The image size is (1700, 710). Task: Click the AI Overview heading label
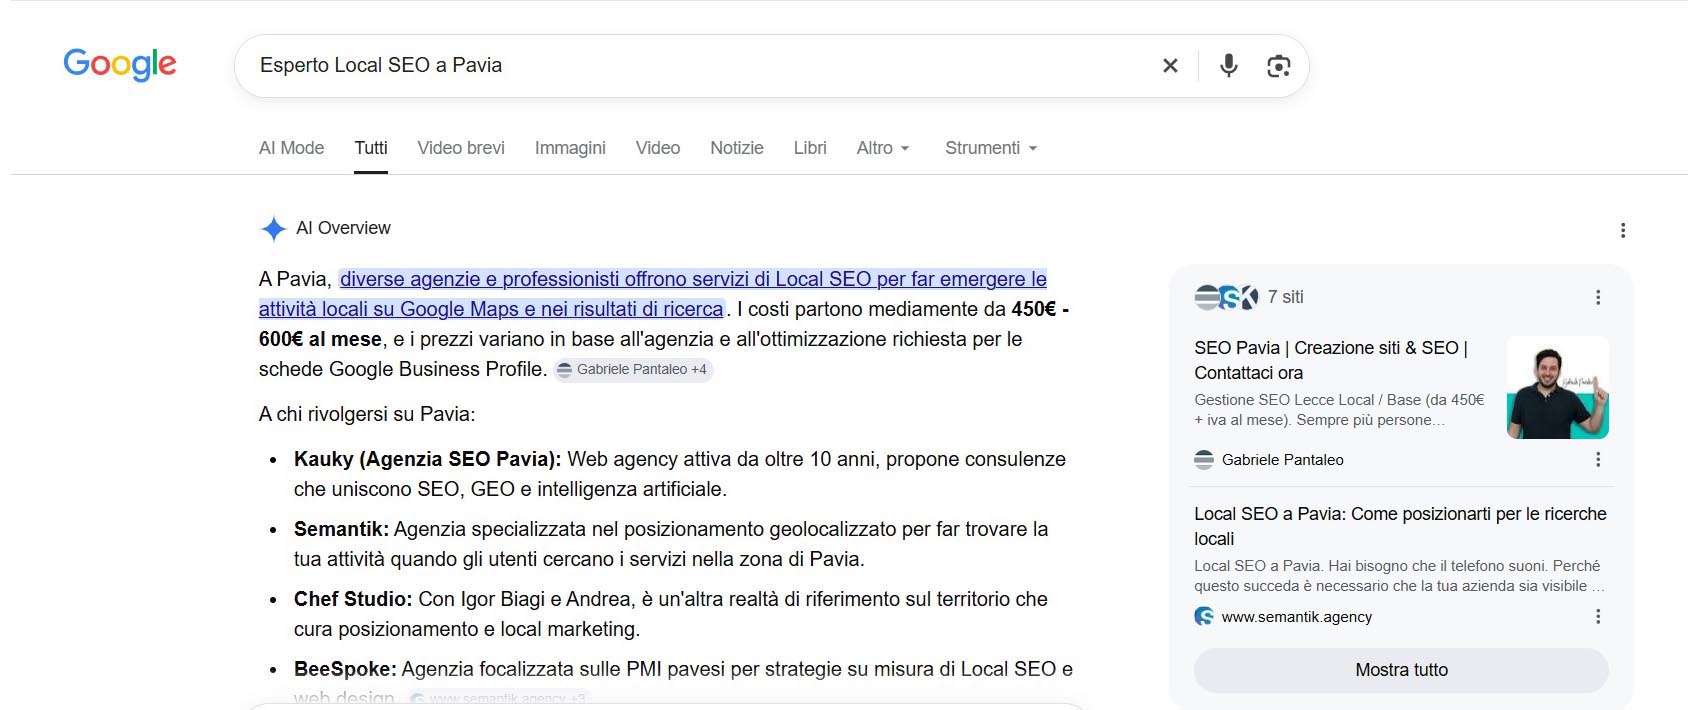343,228
